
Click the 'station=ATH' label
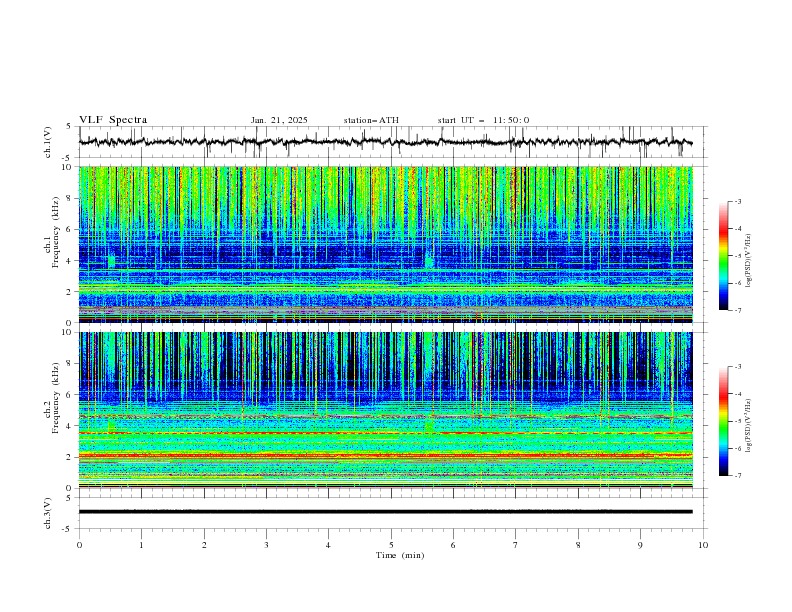click(371, 120)
